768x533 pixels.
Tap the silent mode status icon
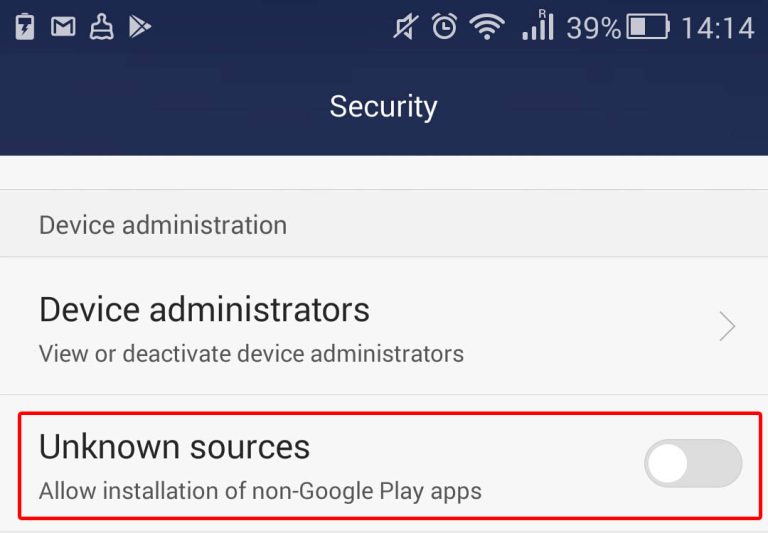click(404, 27)
